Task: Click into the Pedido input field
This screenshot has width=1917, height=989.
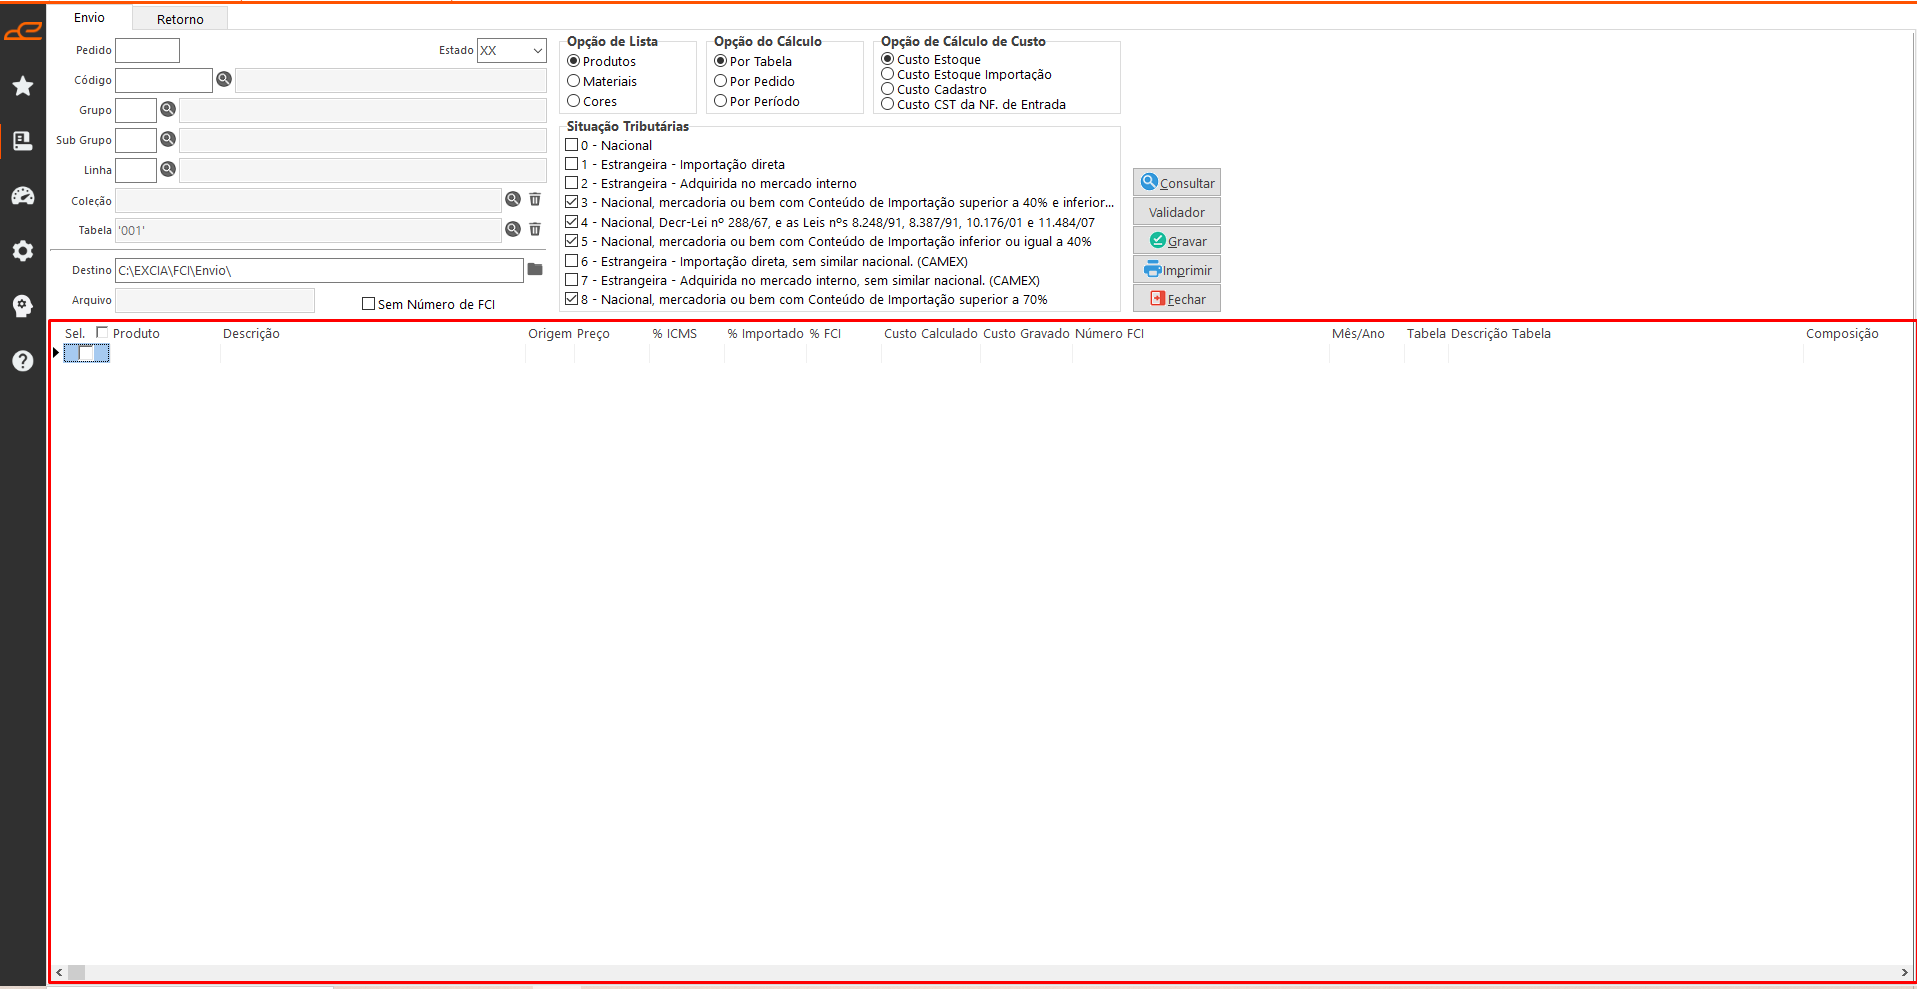Action: coord(147,50)
